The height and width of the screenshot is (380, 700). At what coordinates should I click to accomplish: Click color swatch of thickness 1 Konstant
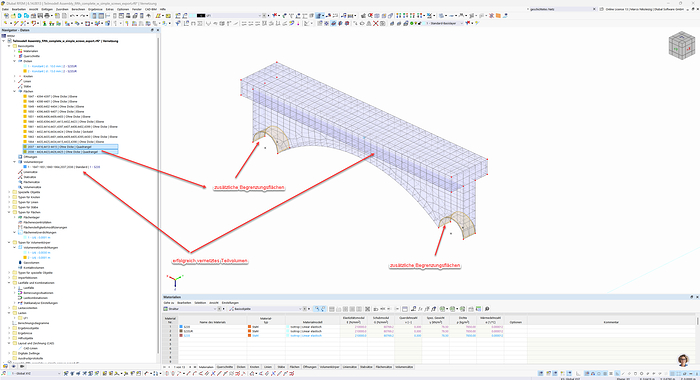(x=25, y=66)
